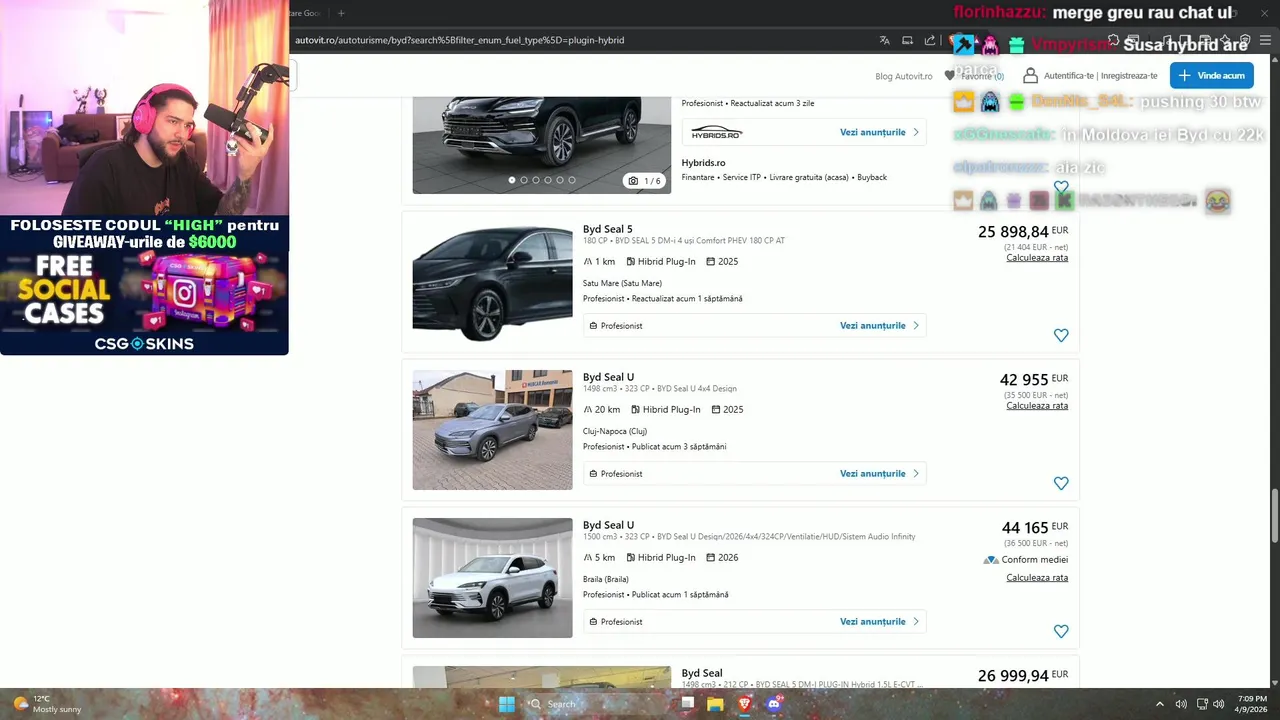1280x720 pixels.
Task: Click the cast screen icon in address bar
Action: tap(907, 40)
